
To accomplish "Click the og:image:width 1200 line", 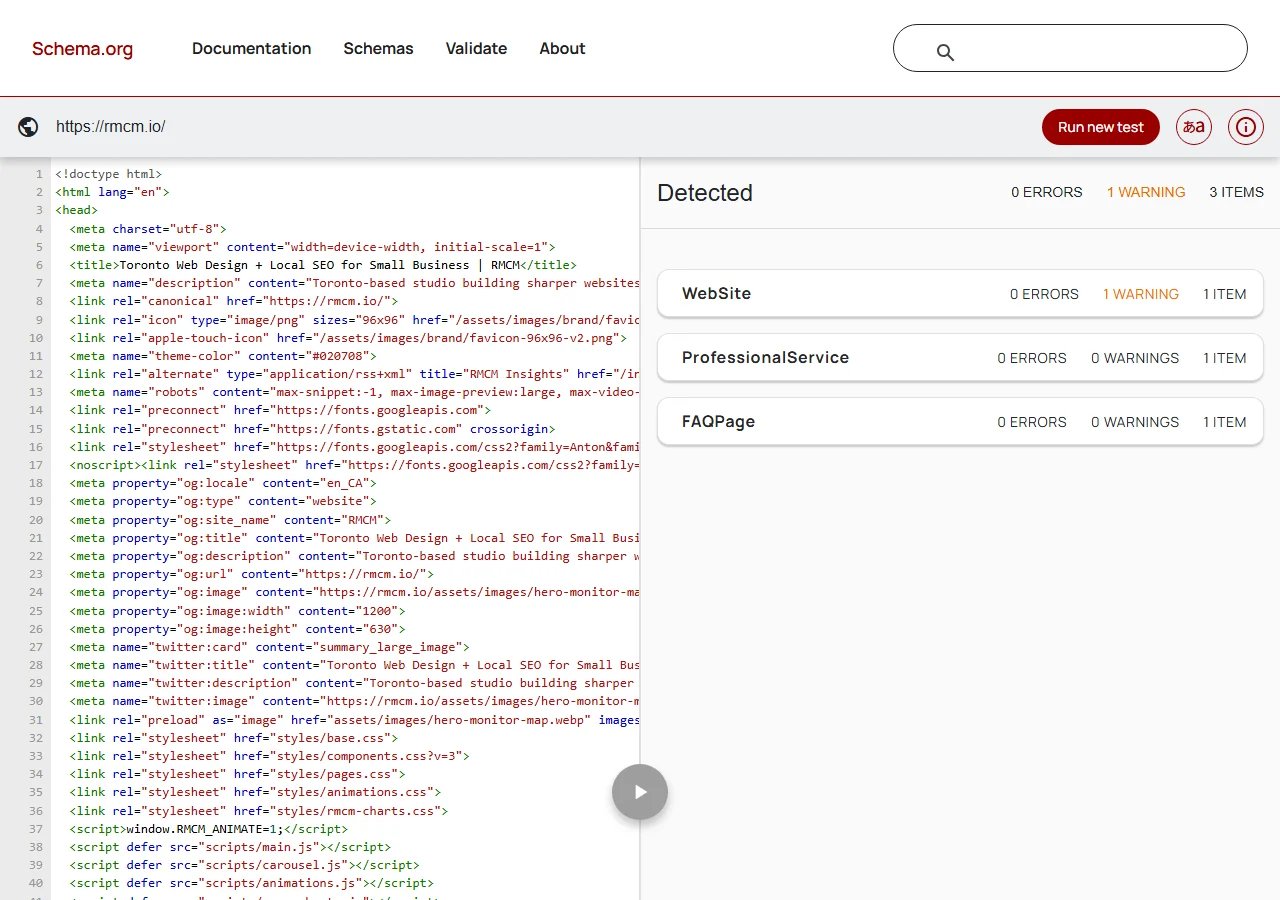I will [237, 611].
